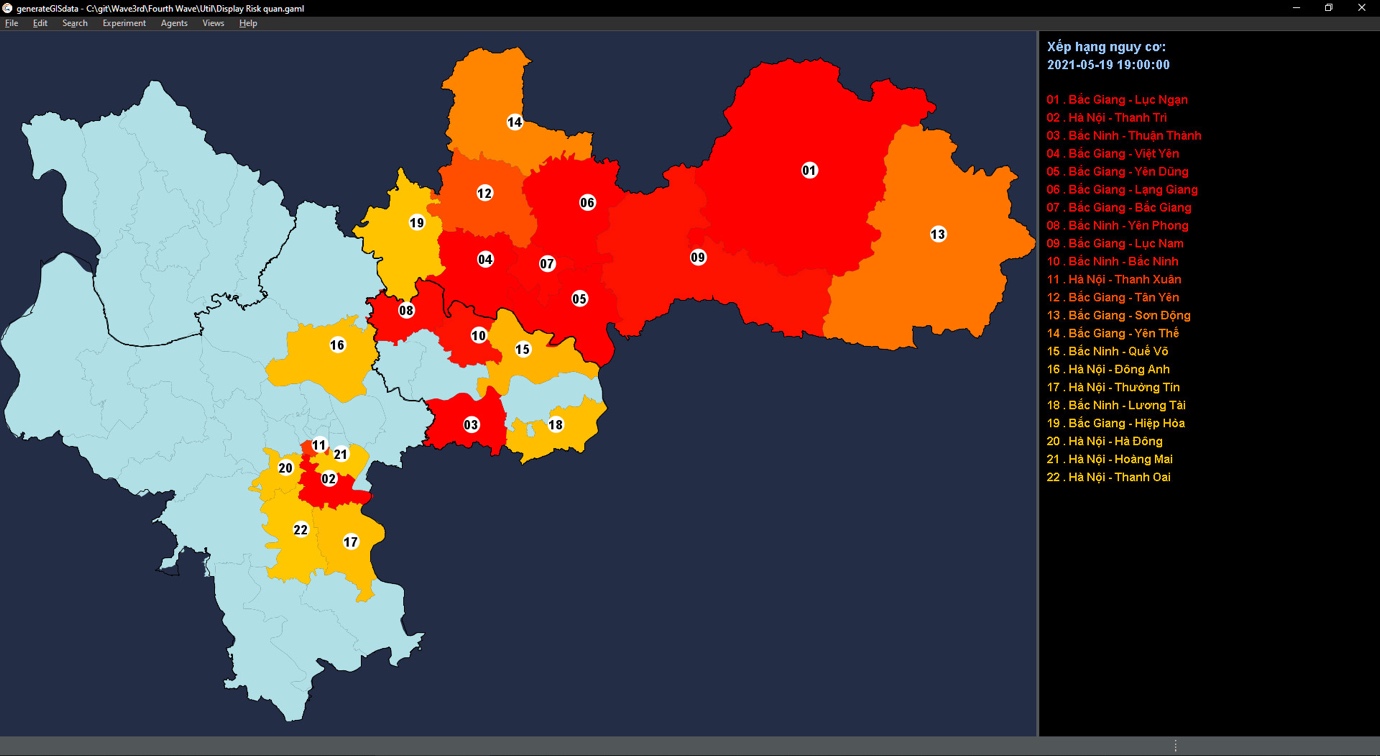Select map marker 03 in the red district

(x=471, y=425)
